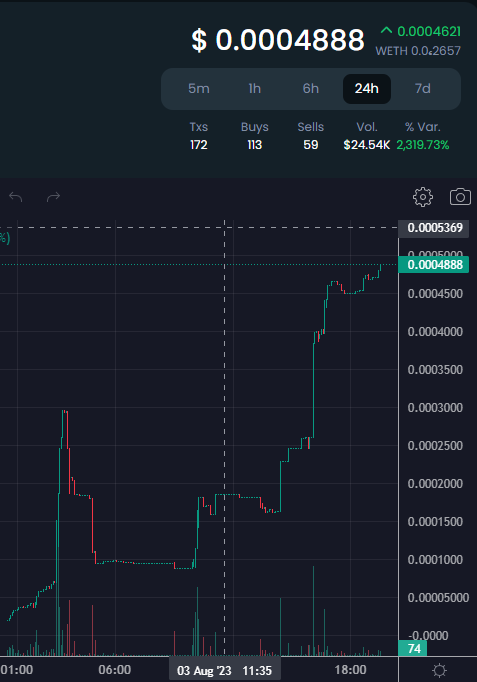Click the 0.0004621 price change value
The image size is (477, 682).
429,31
